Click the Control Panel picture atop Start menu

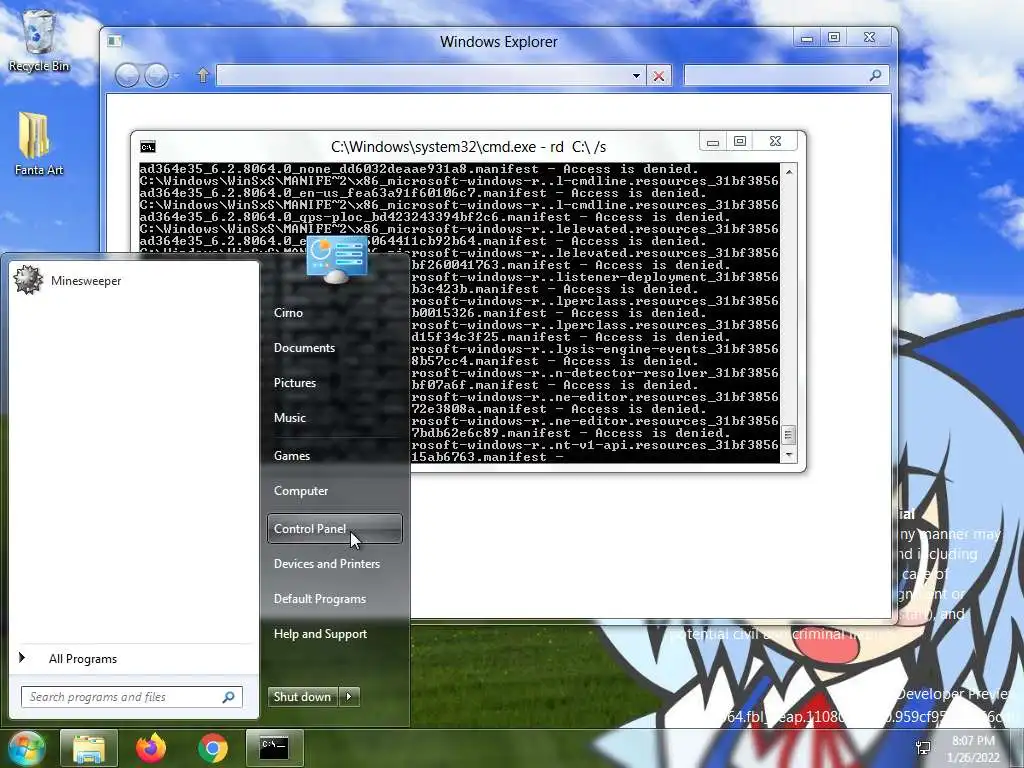tap(336, 259)
